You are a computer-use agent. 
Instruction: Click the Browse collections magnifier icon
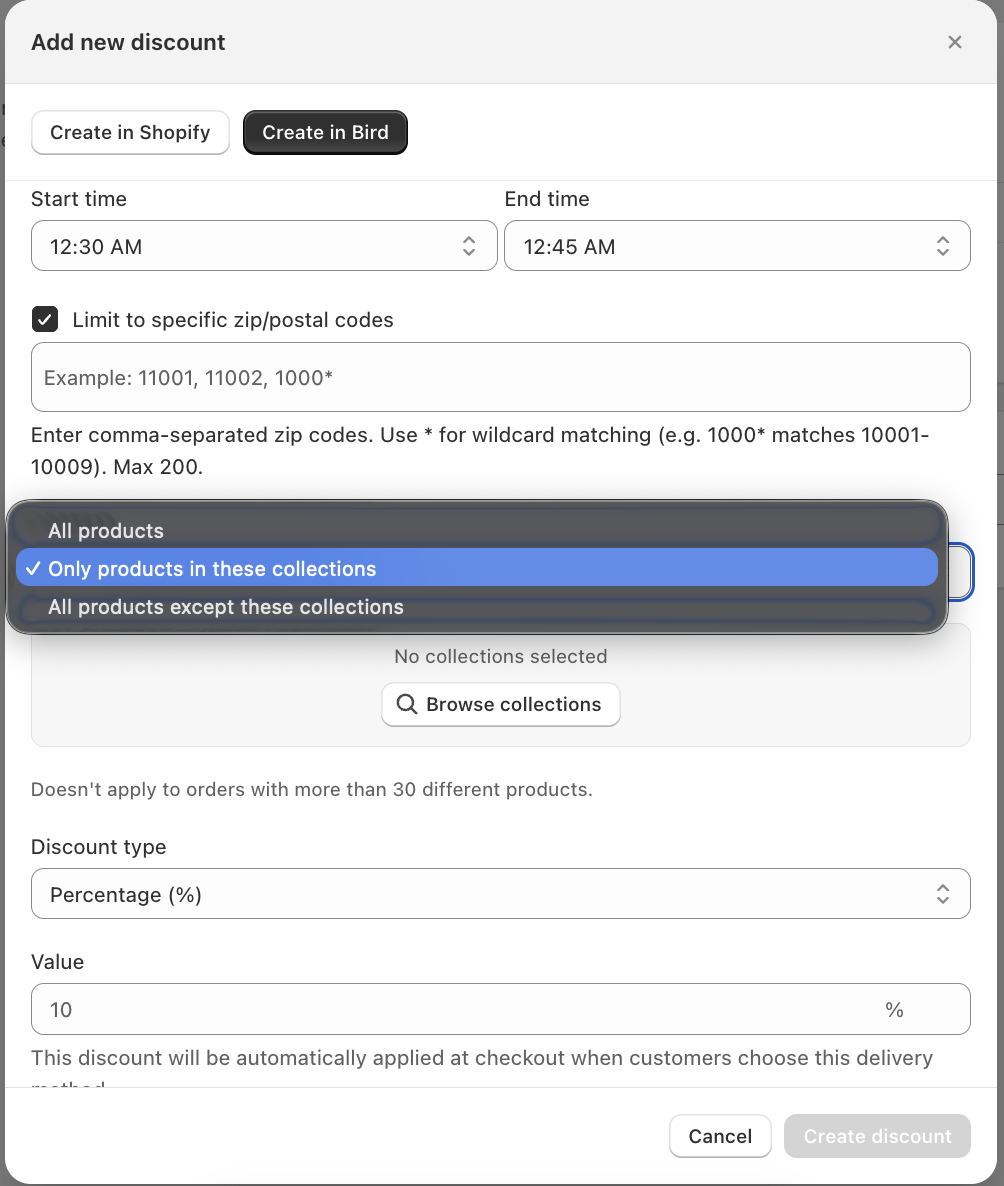[407, 704]
